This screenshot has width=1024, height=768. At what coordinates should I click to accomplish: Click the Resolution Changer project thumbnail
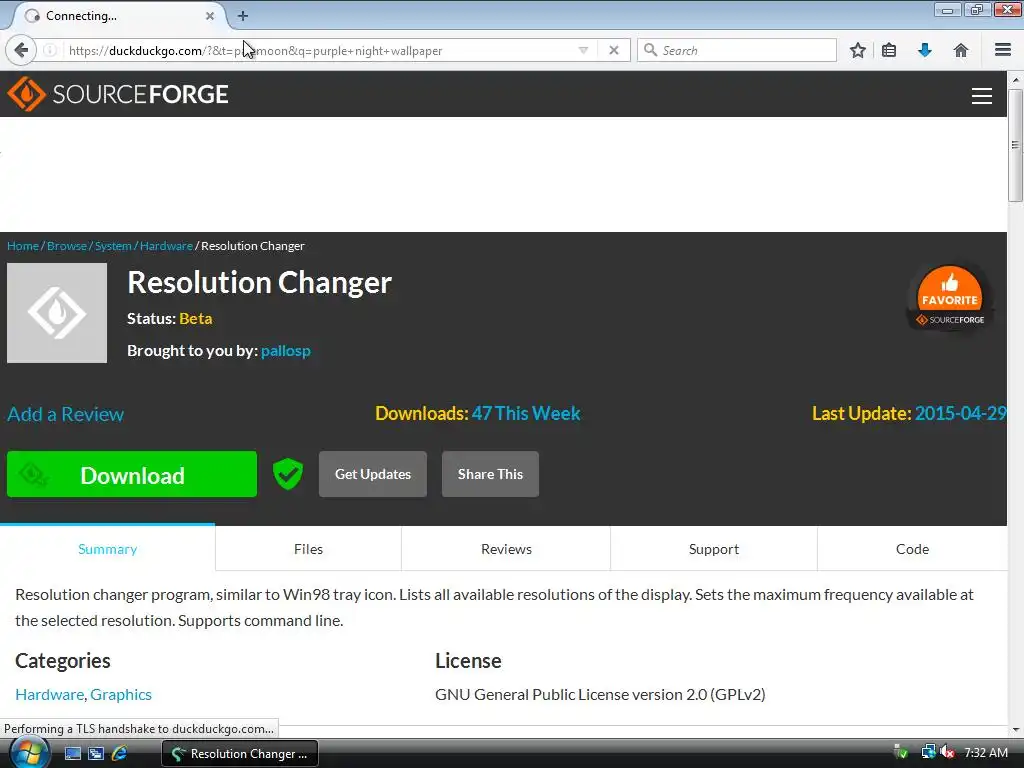tap(57, 313)
